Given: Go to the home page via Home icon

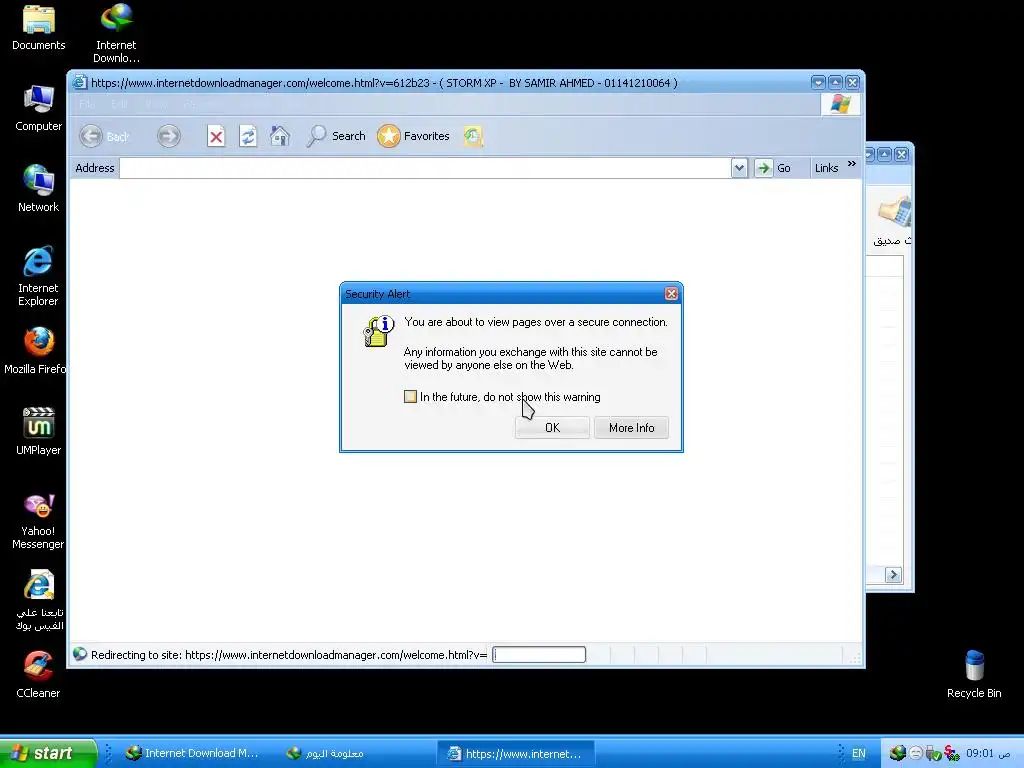Looking at the screenshot, I should (280, 136).
